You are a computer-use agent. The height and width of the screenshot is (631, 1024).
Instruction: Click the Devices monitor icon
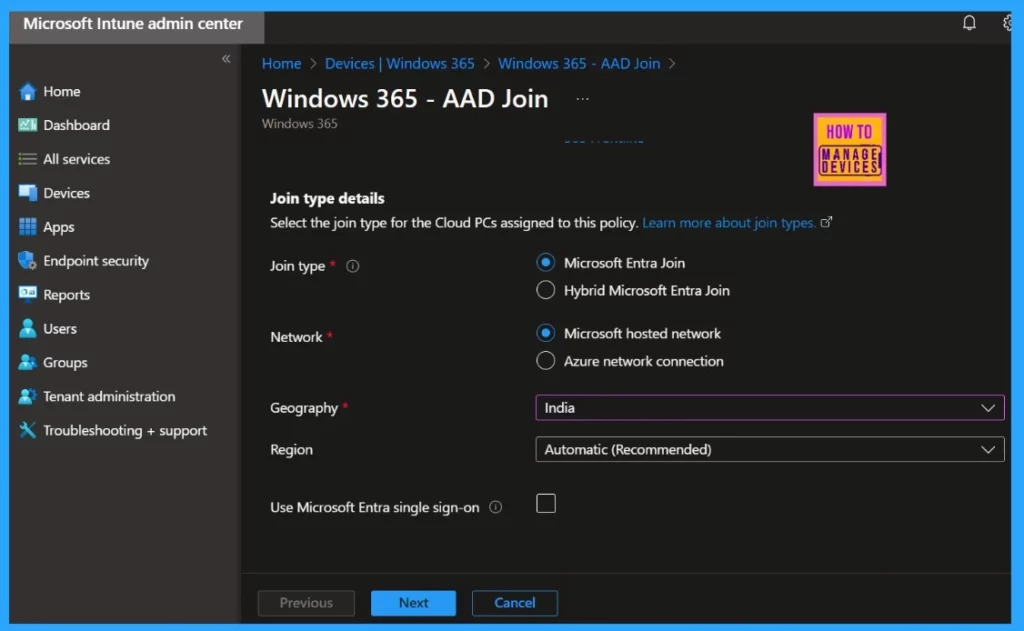pyautogui.click(x=27, y=193)
